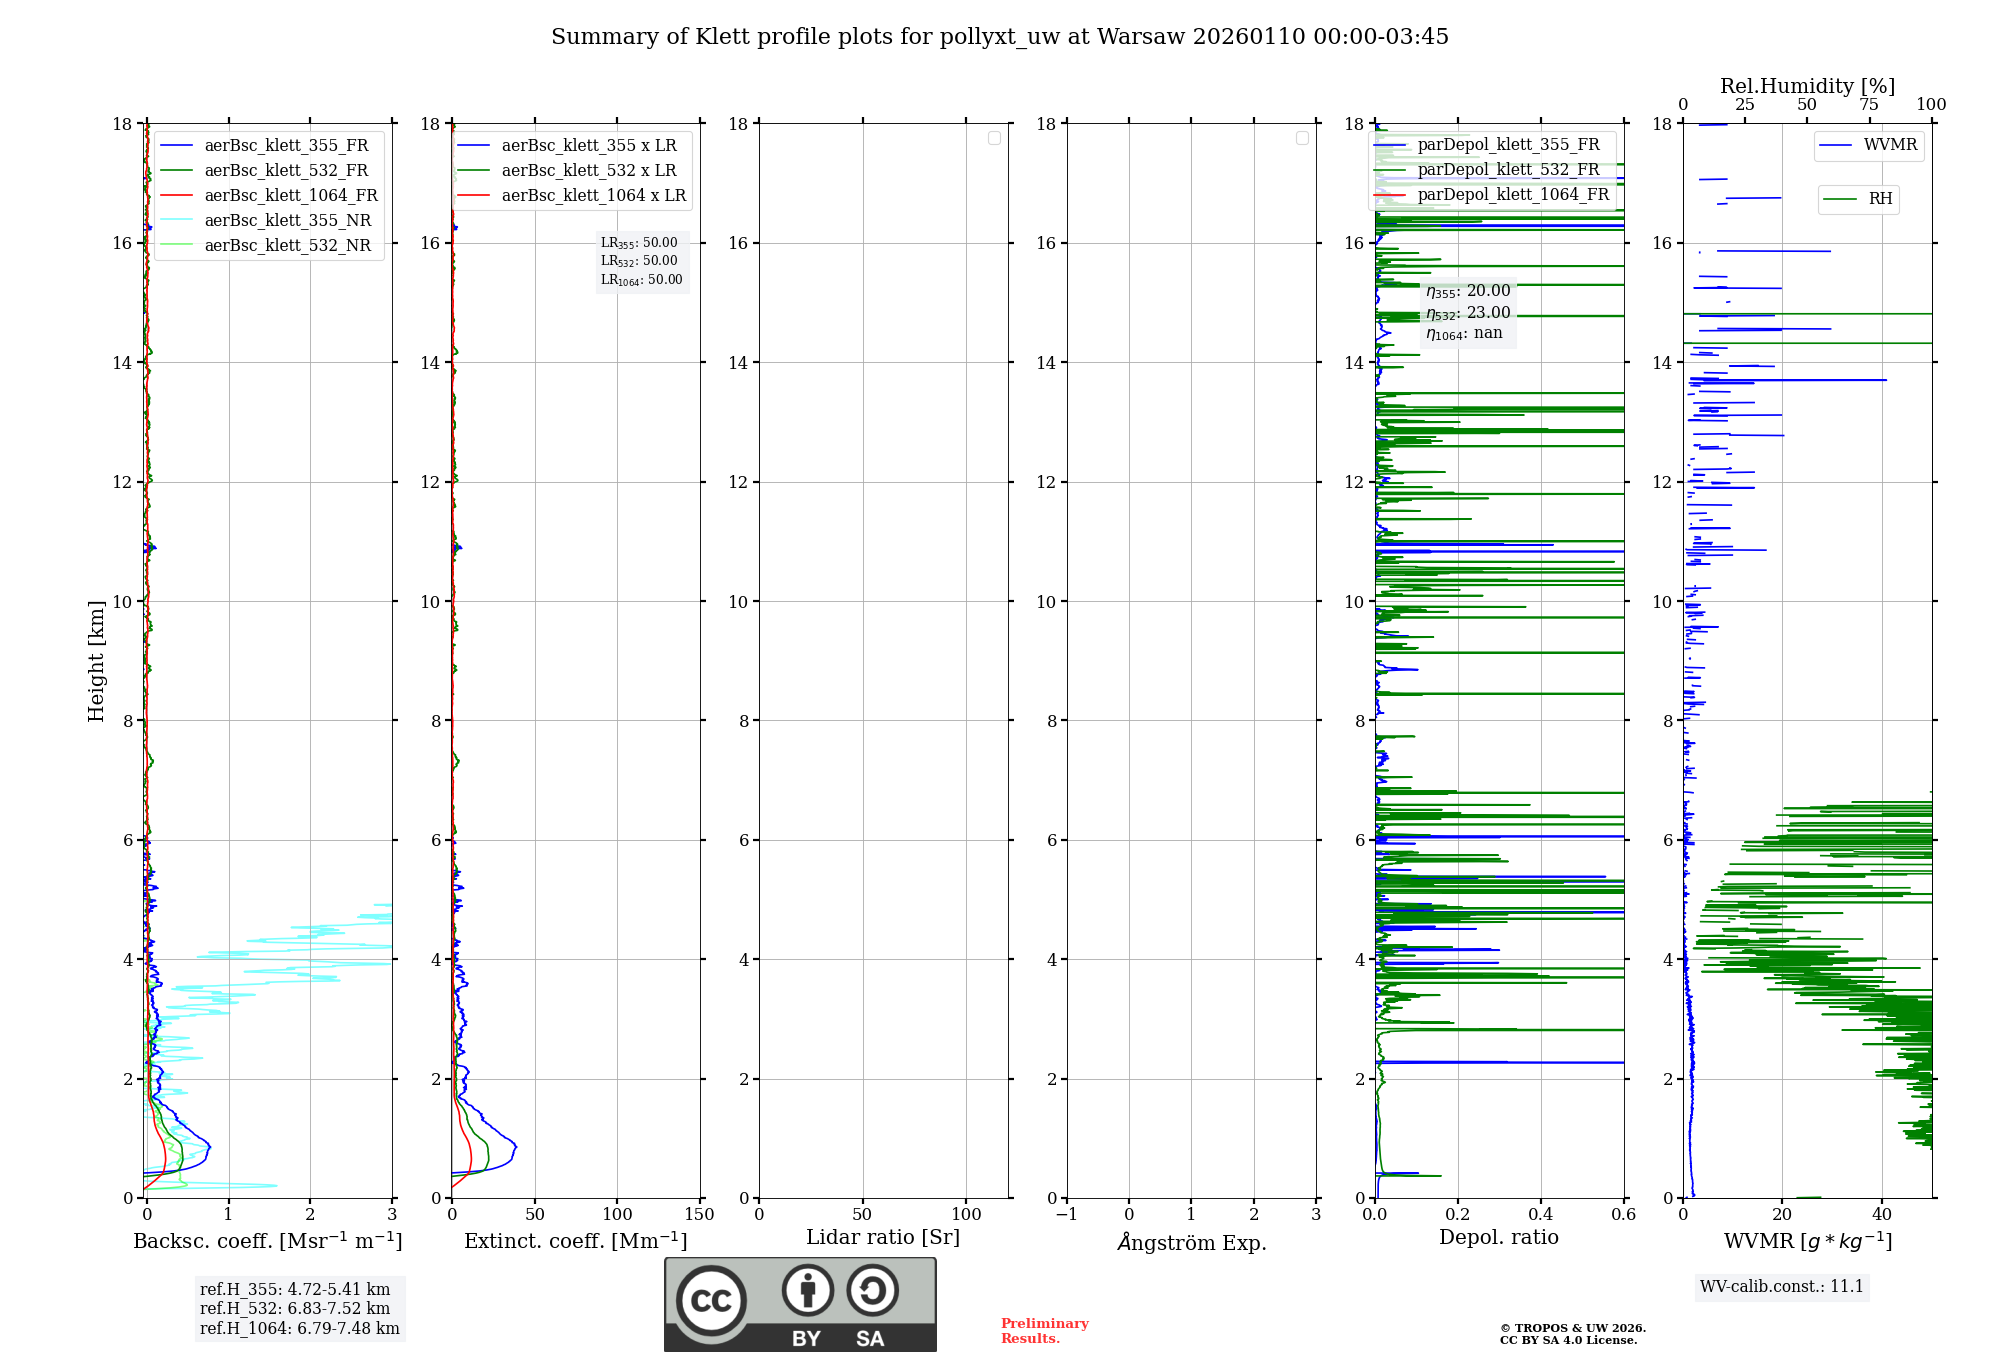The image size is (2000, 1360).
Task: Click empty legend box in Lidar ratio plot
Action: click(x=994, y=138)
